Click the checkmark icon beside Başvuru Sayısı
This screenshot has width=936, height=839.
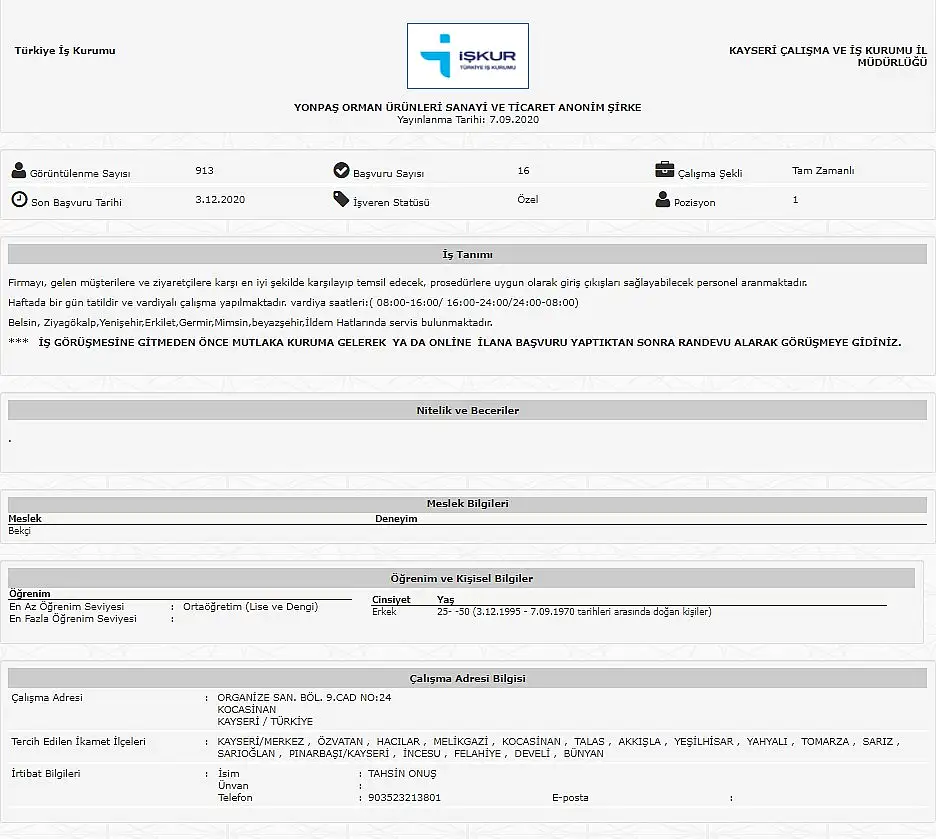click(x=341, y=171)
